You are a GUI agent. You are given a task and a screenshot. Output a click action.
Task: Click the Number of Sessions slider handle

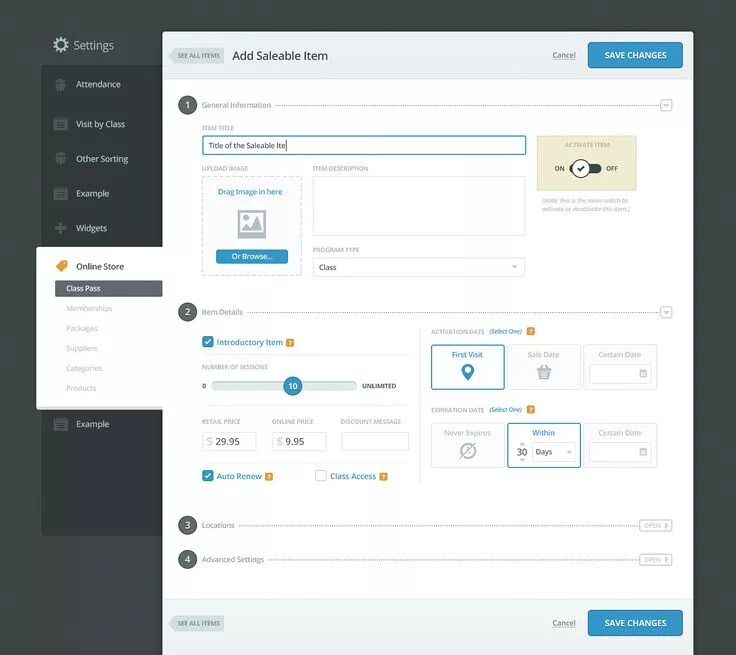(292, 386)
